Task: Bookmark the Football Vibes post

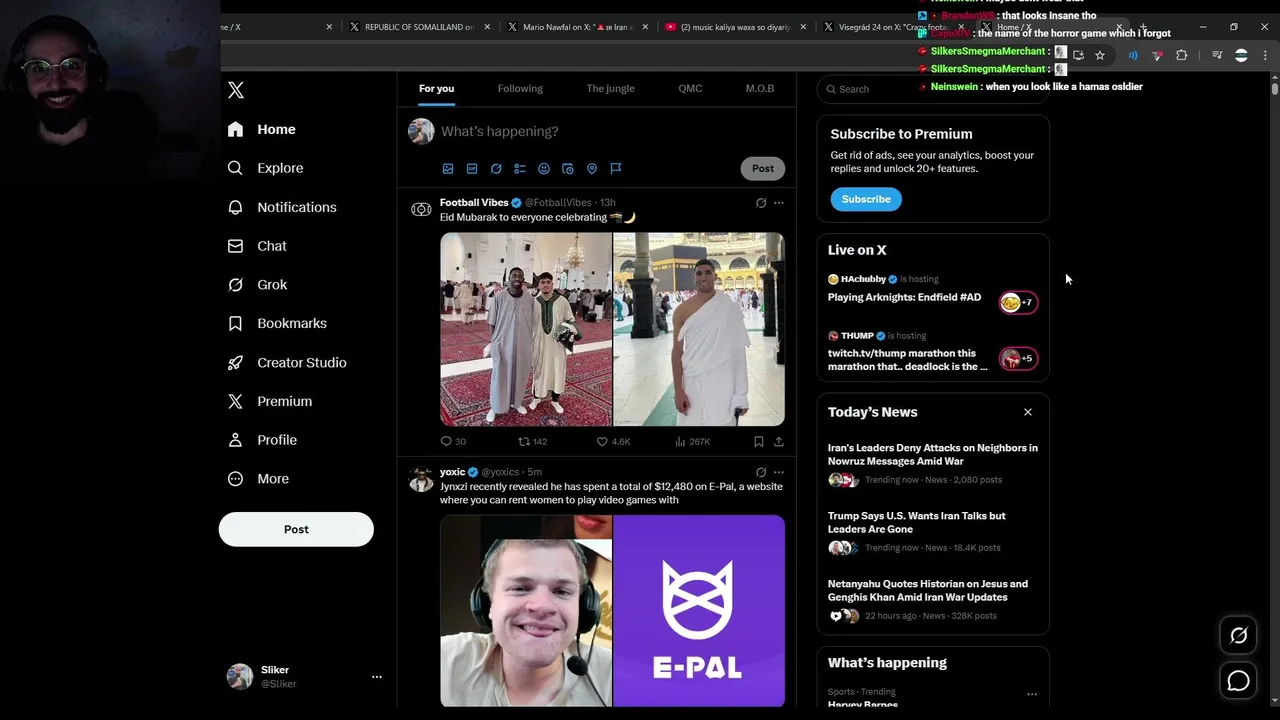Action: click(x=759, y=442)
